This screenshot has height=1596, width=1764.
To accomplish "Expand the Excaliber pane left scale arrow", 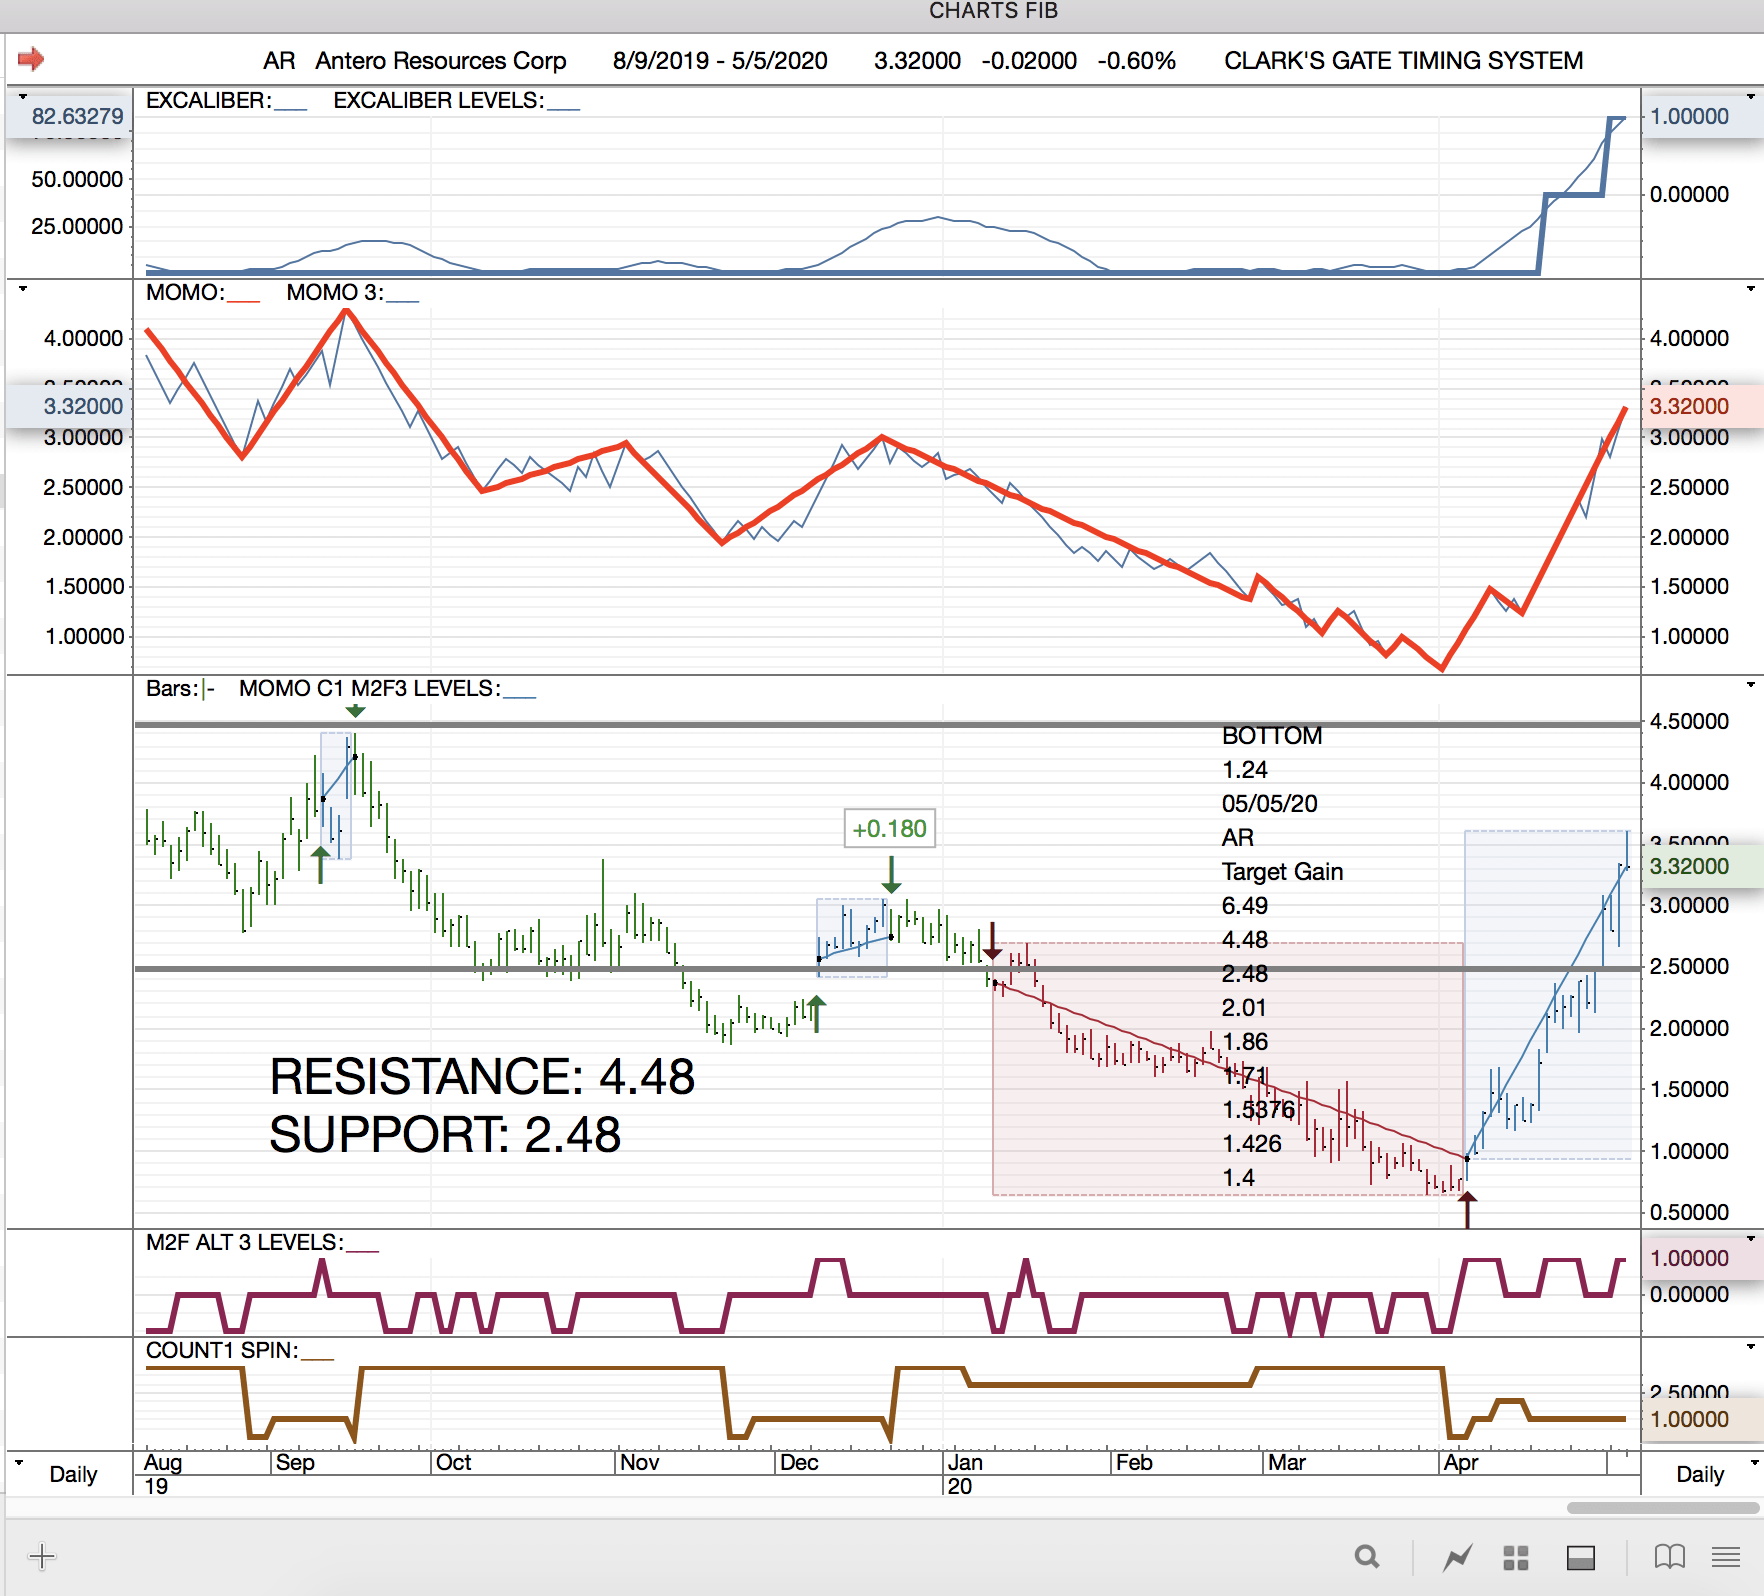I will click(x=22, y=97).
